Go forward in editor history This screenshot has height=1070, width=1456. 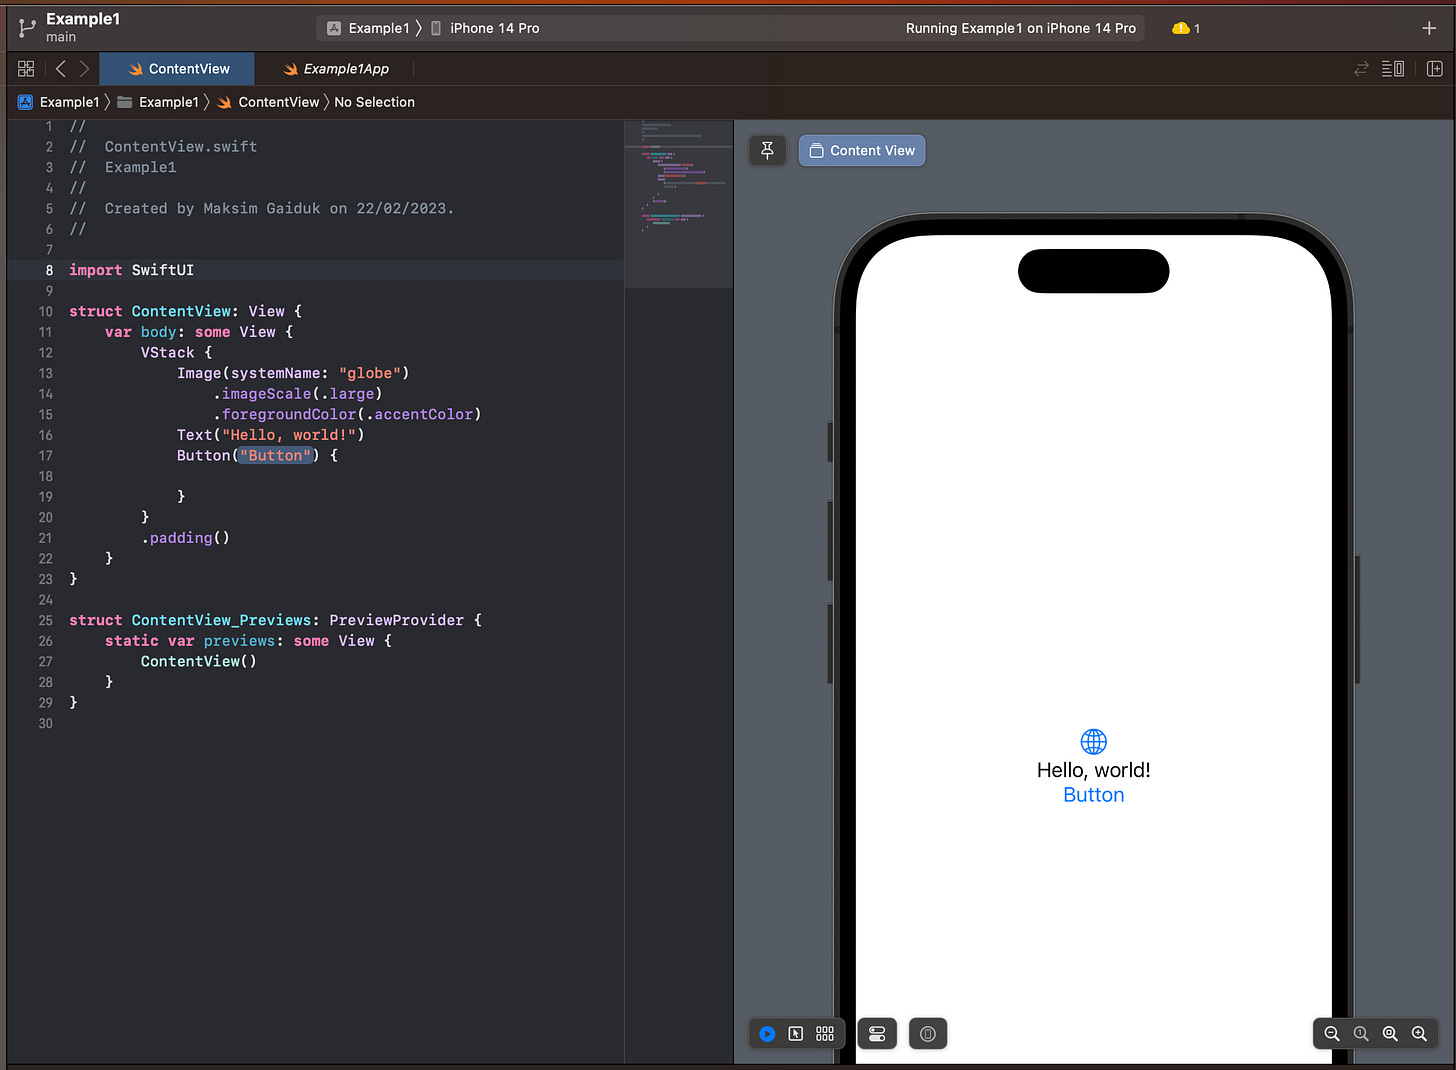[84, 69]
